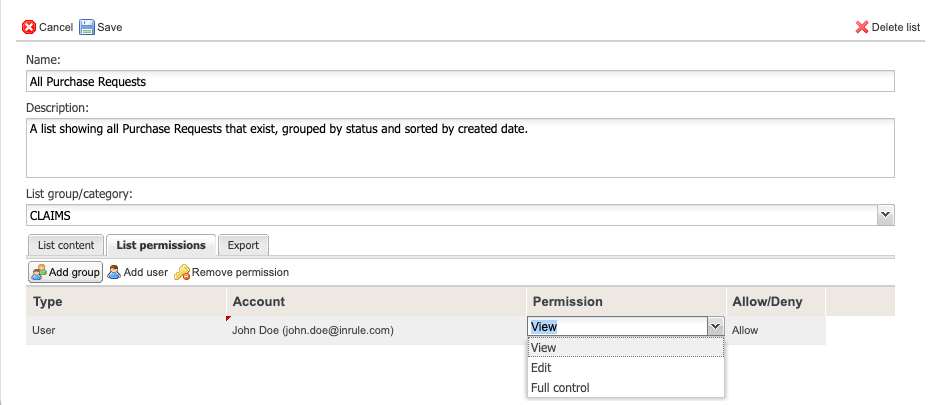Switch to the List content tab

pyautogui.click(x=66, y=245)
